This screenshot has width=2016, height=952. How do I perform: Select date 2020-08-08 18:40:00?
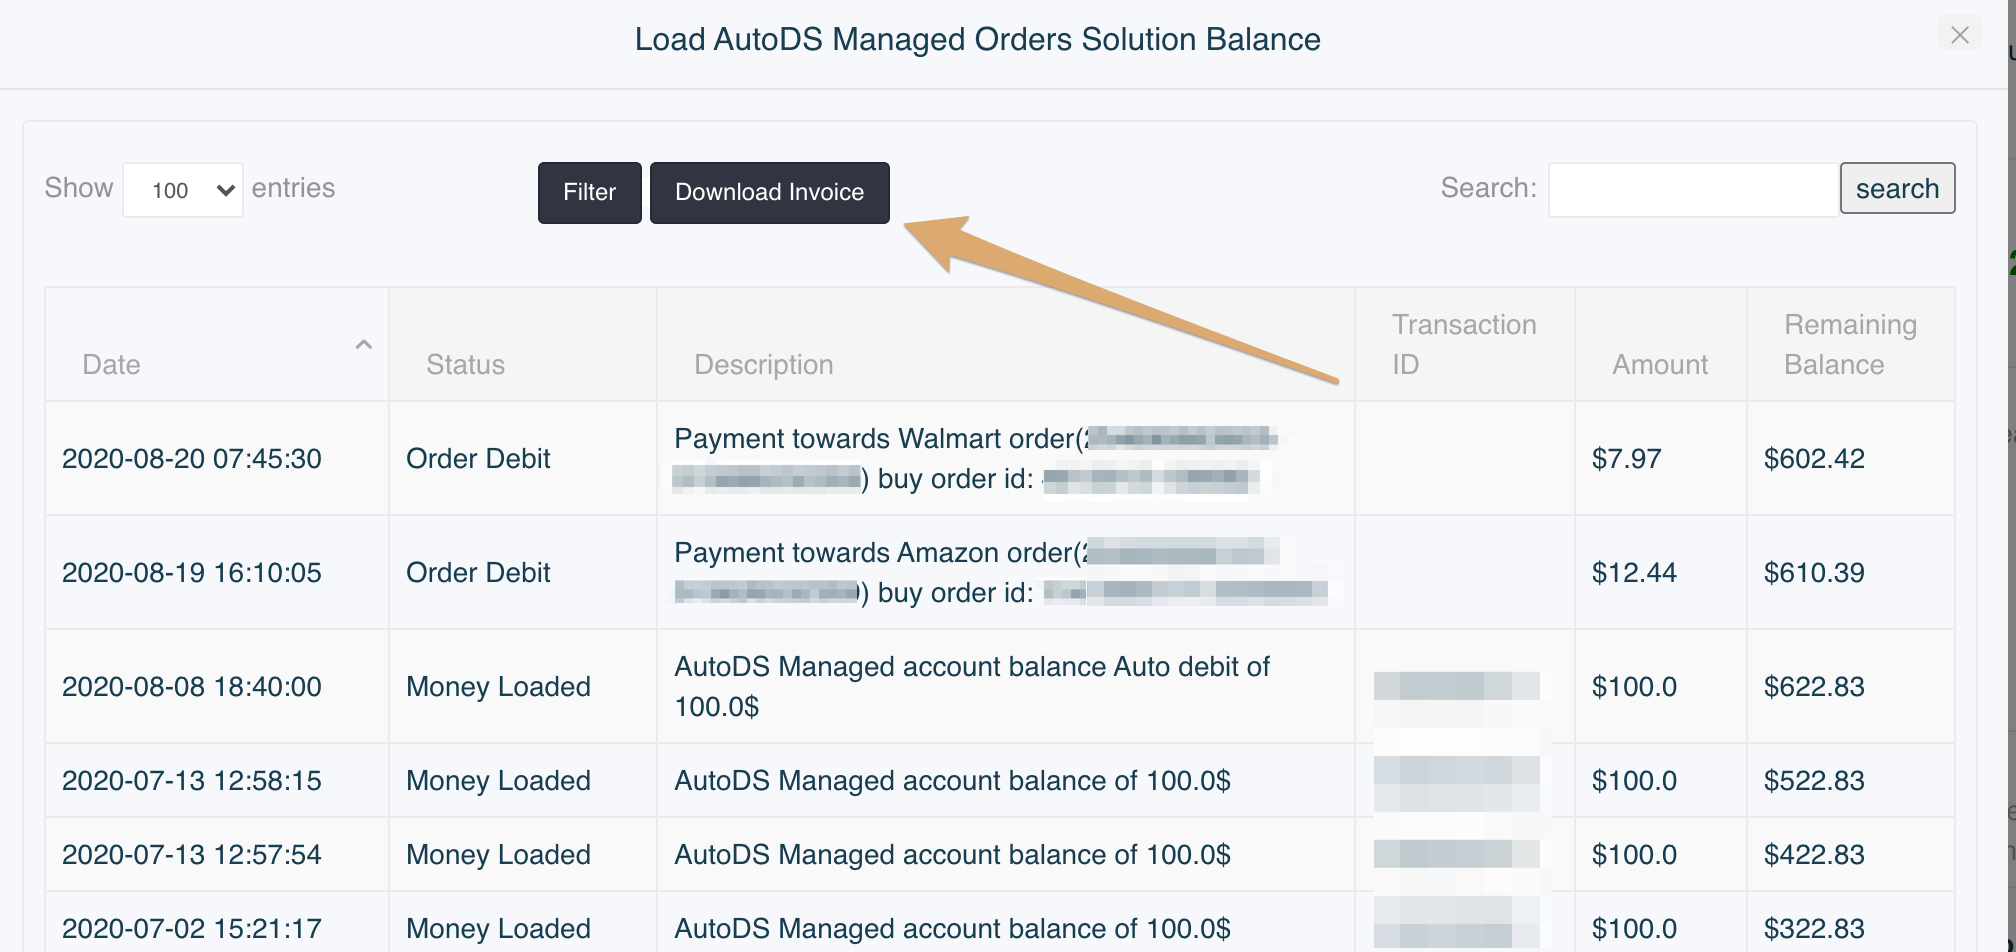(192, 687)
